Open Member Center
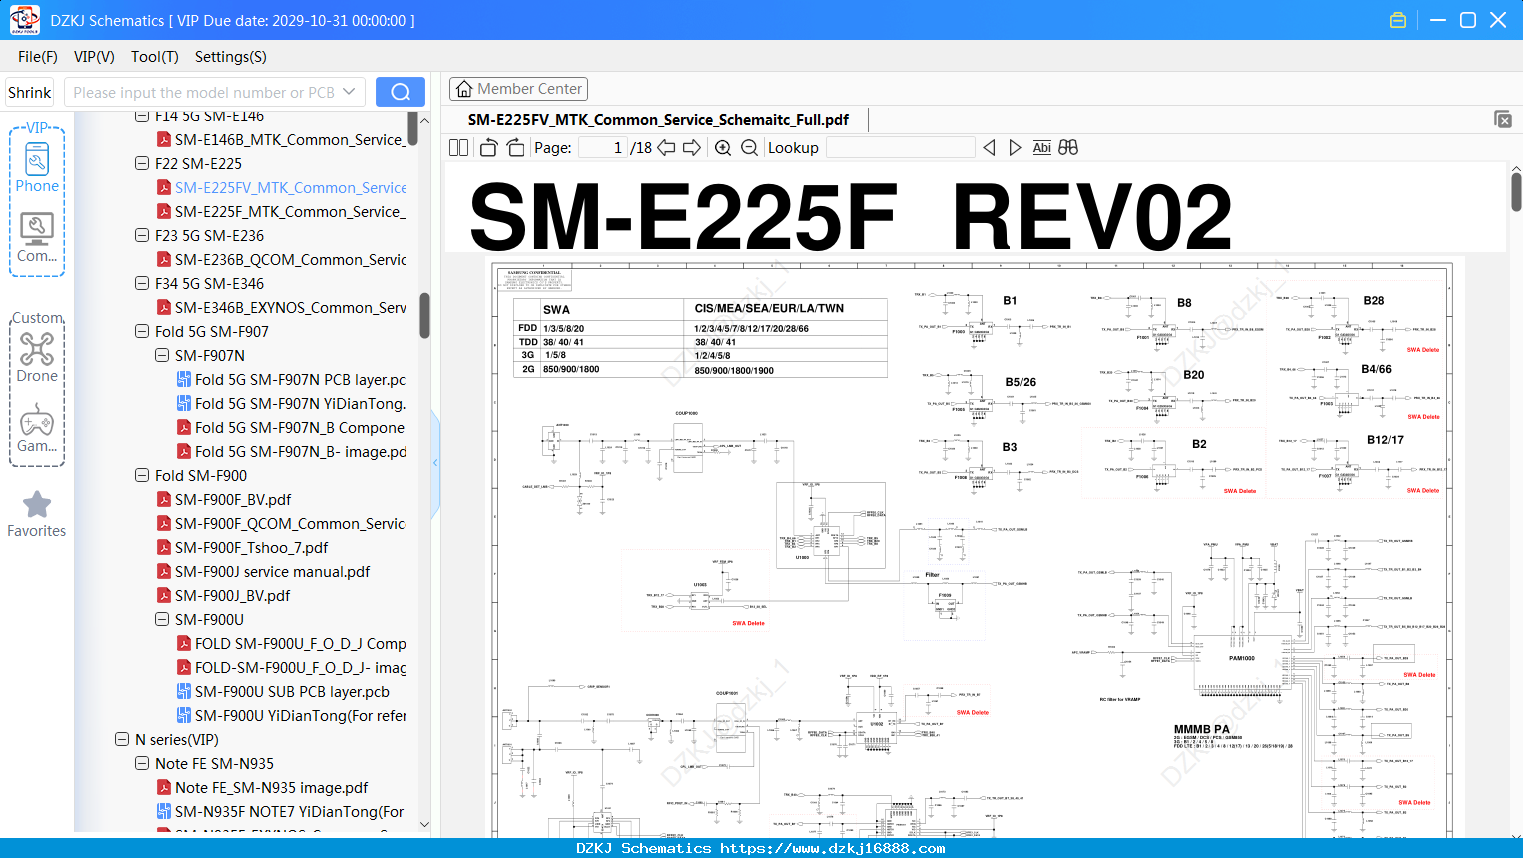Image resolution: width=1523 pixels, height=858 pixels. 518,89
